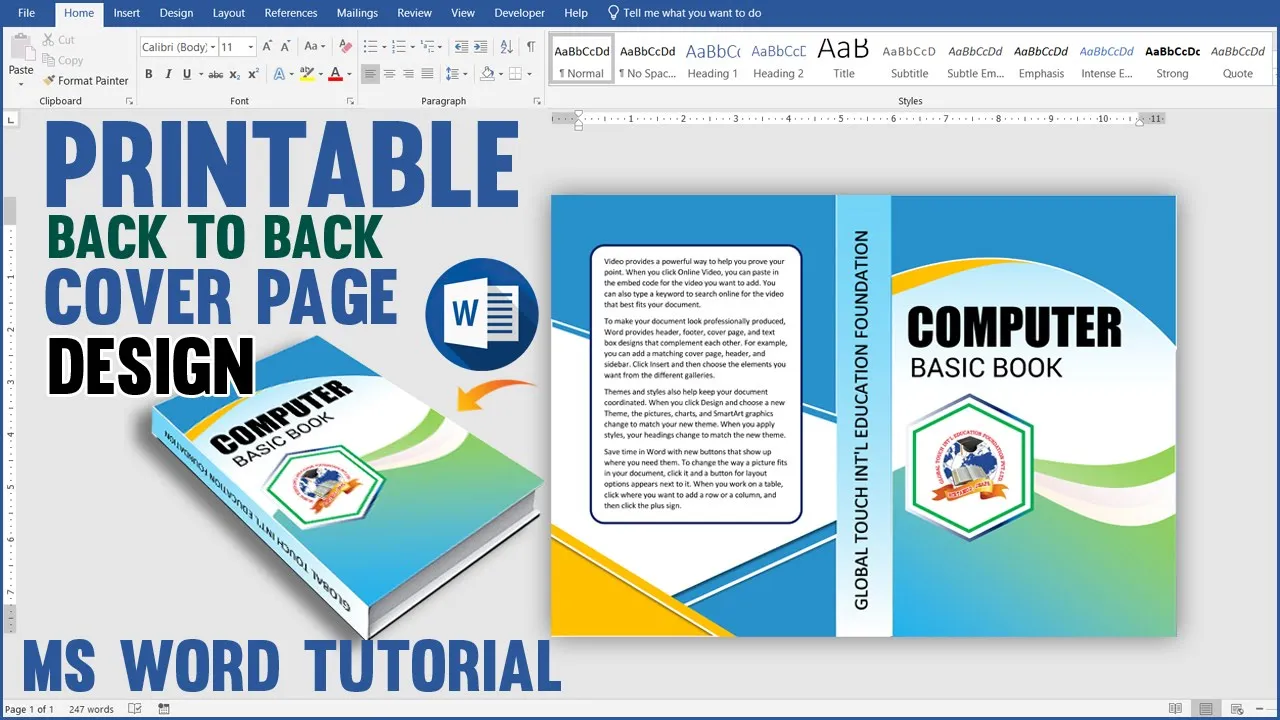Open Paragraph dialog launcher
The height and width of the screenshot is (720, 1280).
pyautogui.click(x=537, y=102)
